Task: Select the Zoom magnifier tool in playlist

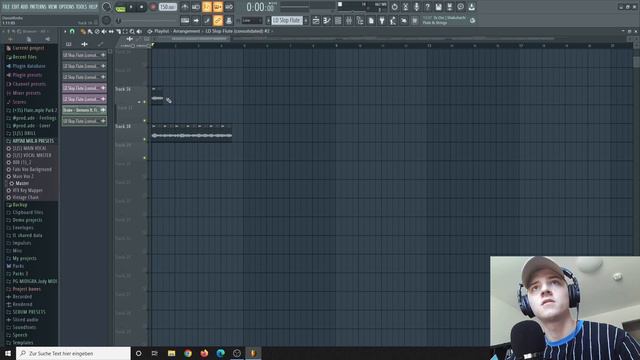Action: point(132,31)
